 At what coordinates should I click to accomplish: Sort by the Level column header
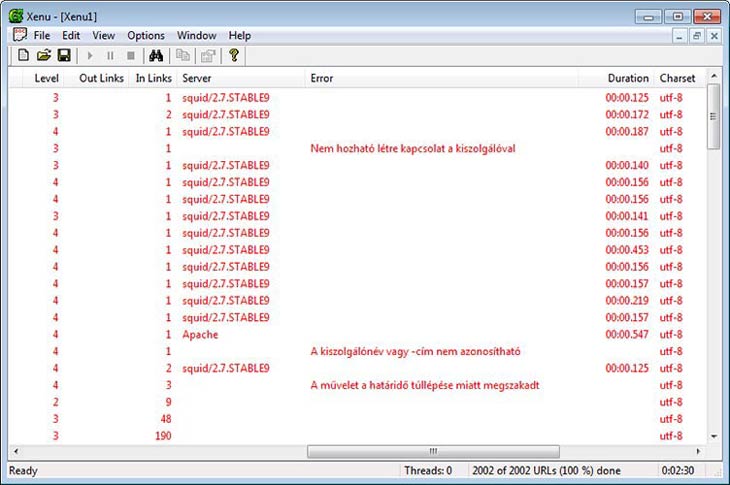pos(46,78)
